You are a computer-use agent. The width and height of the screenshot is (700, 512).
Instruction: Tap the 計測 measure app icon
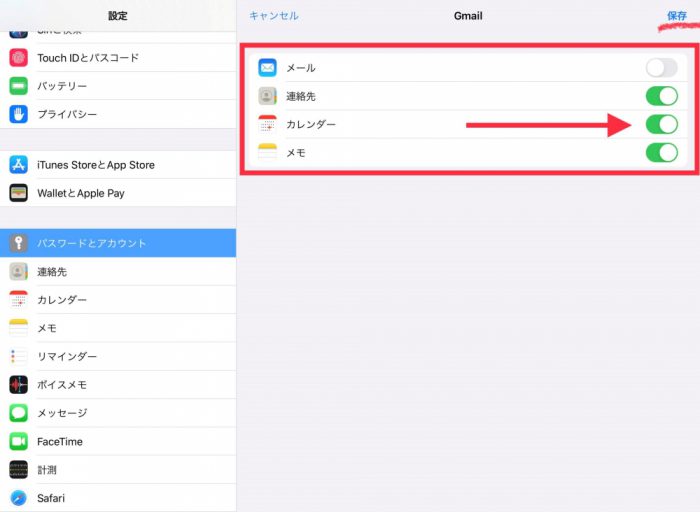(x=18, y=470)
